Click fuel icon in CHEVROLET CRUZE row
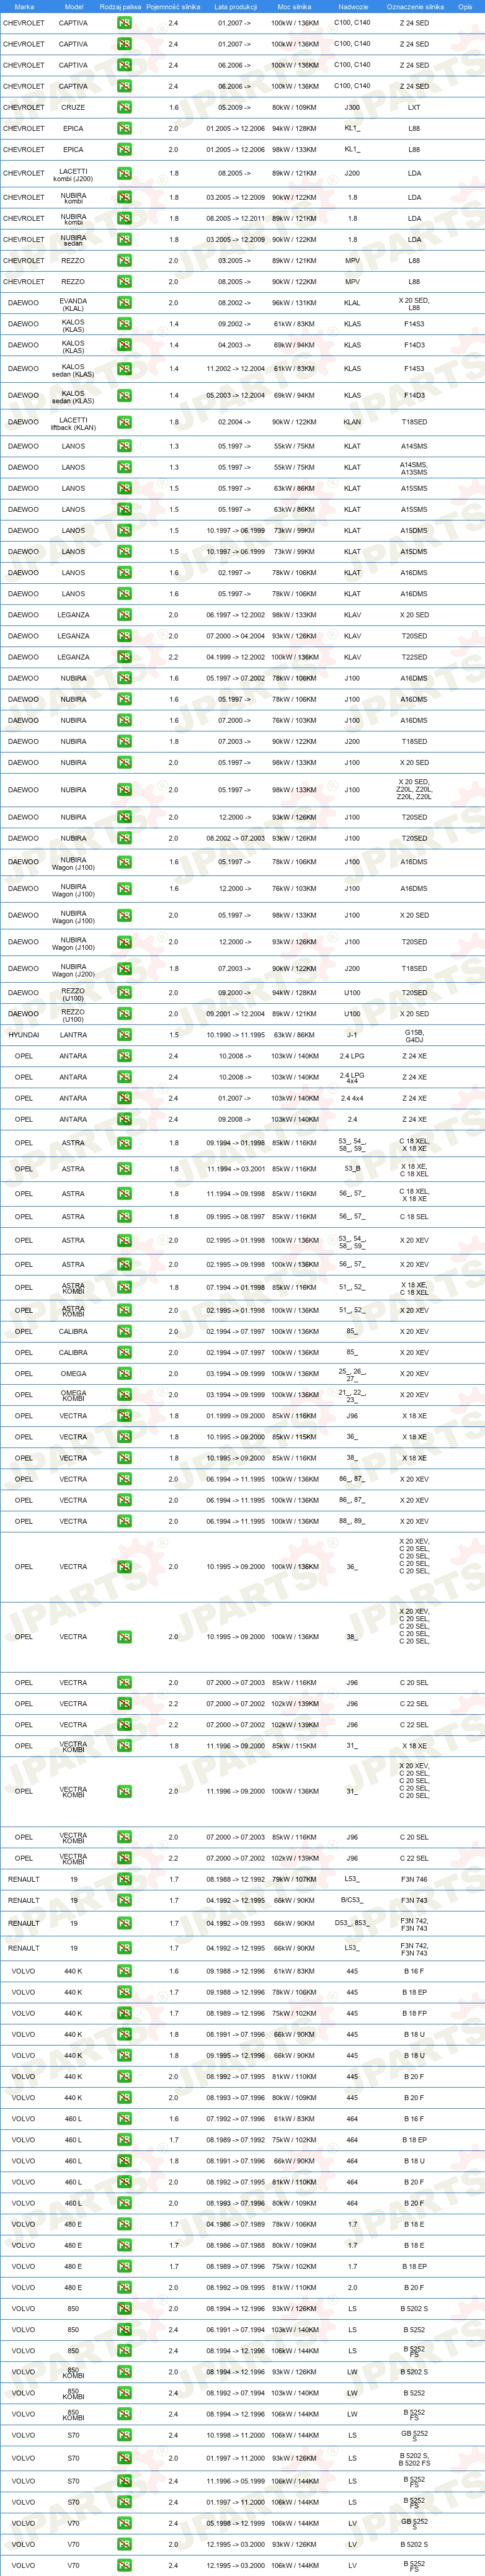This screenshot has width=485, height=2576. point(124,107)
